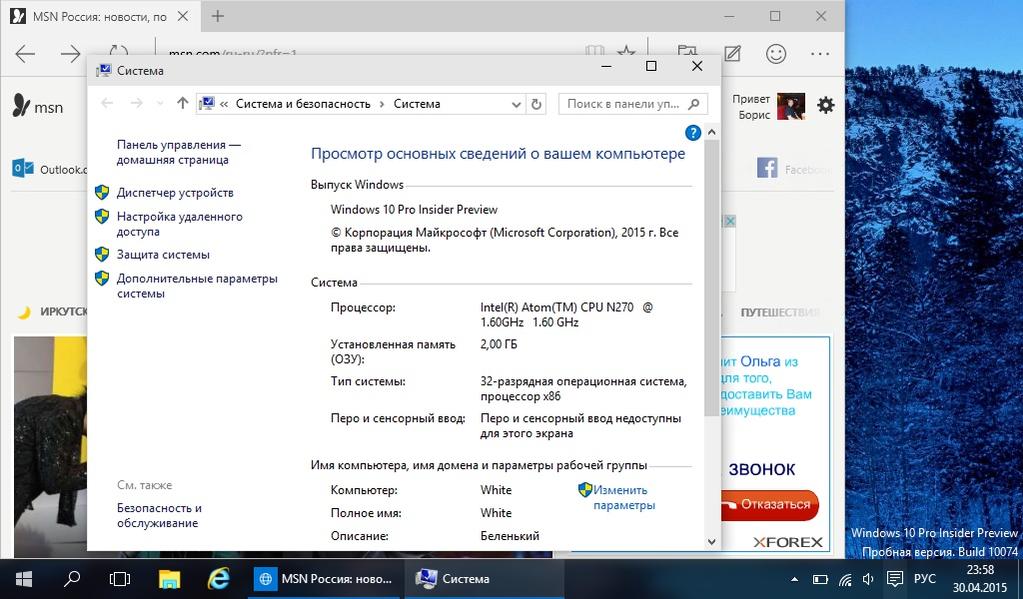
Task: Click the Edge browser back arrow
Action: tap(25, 54)
